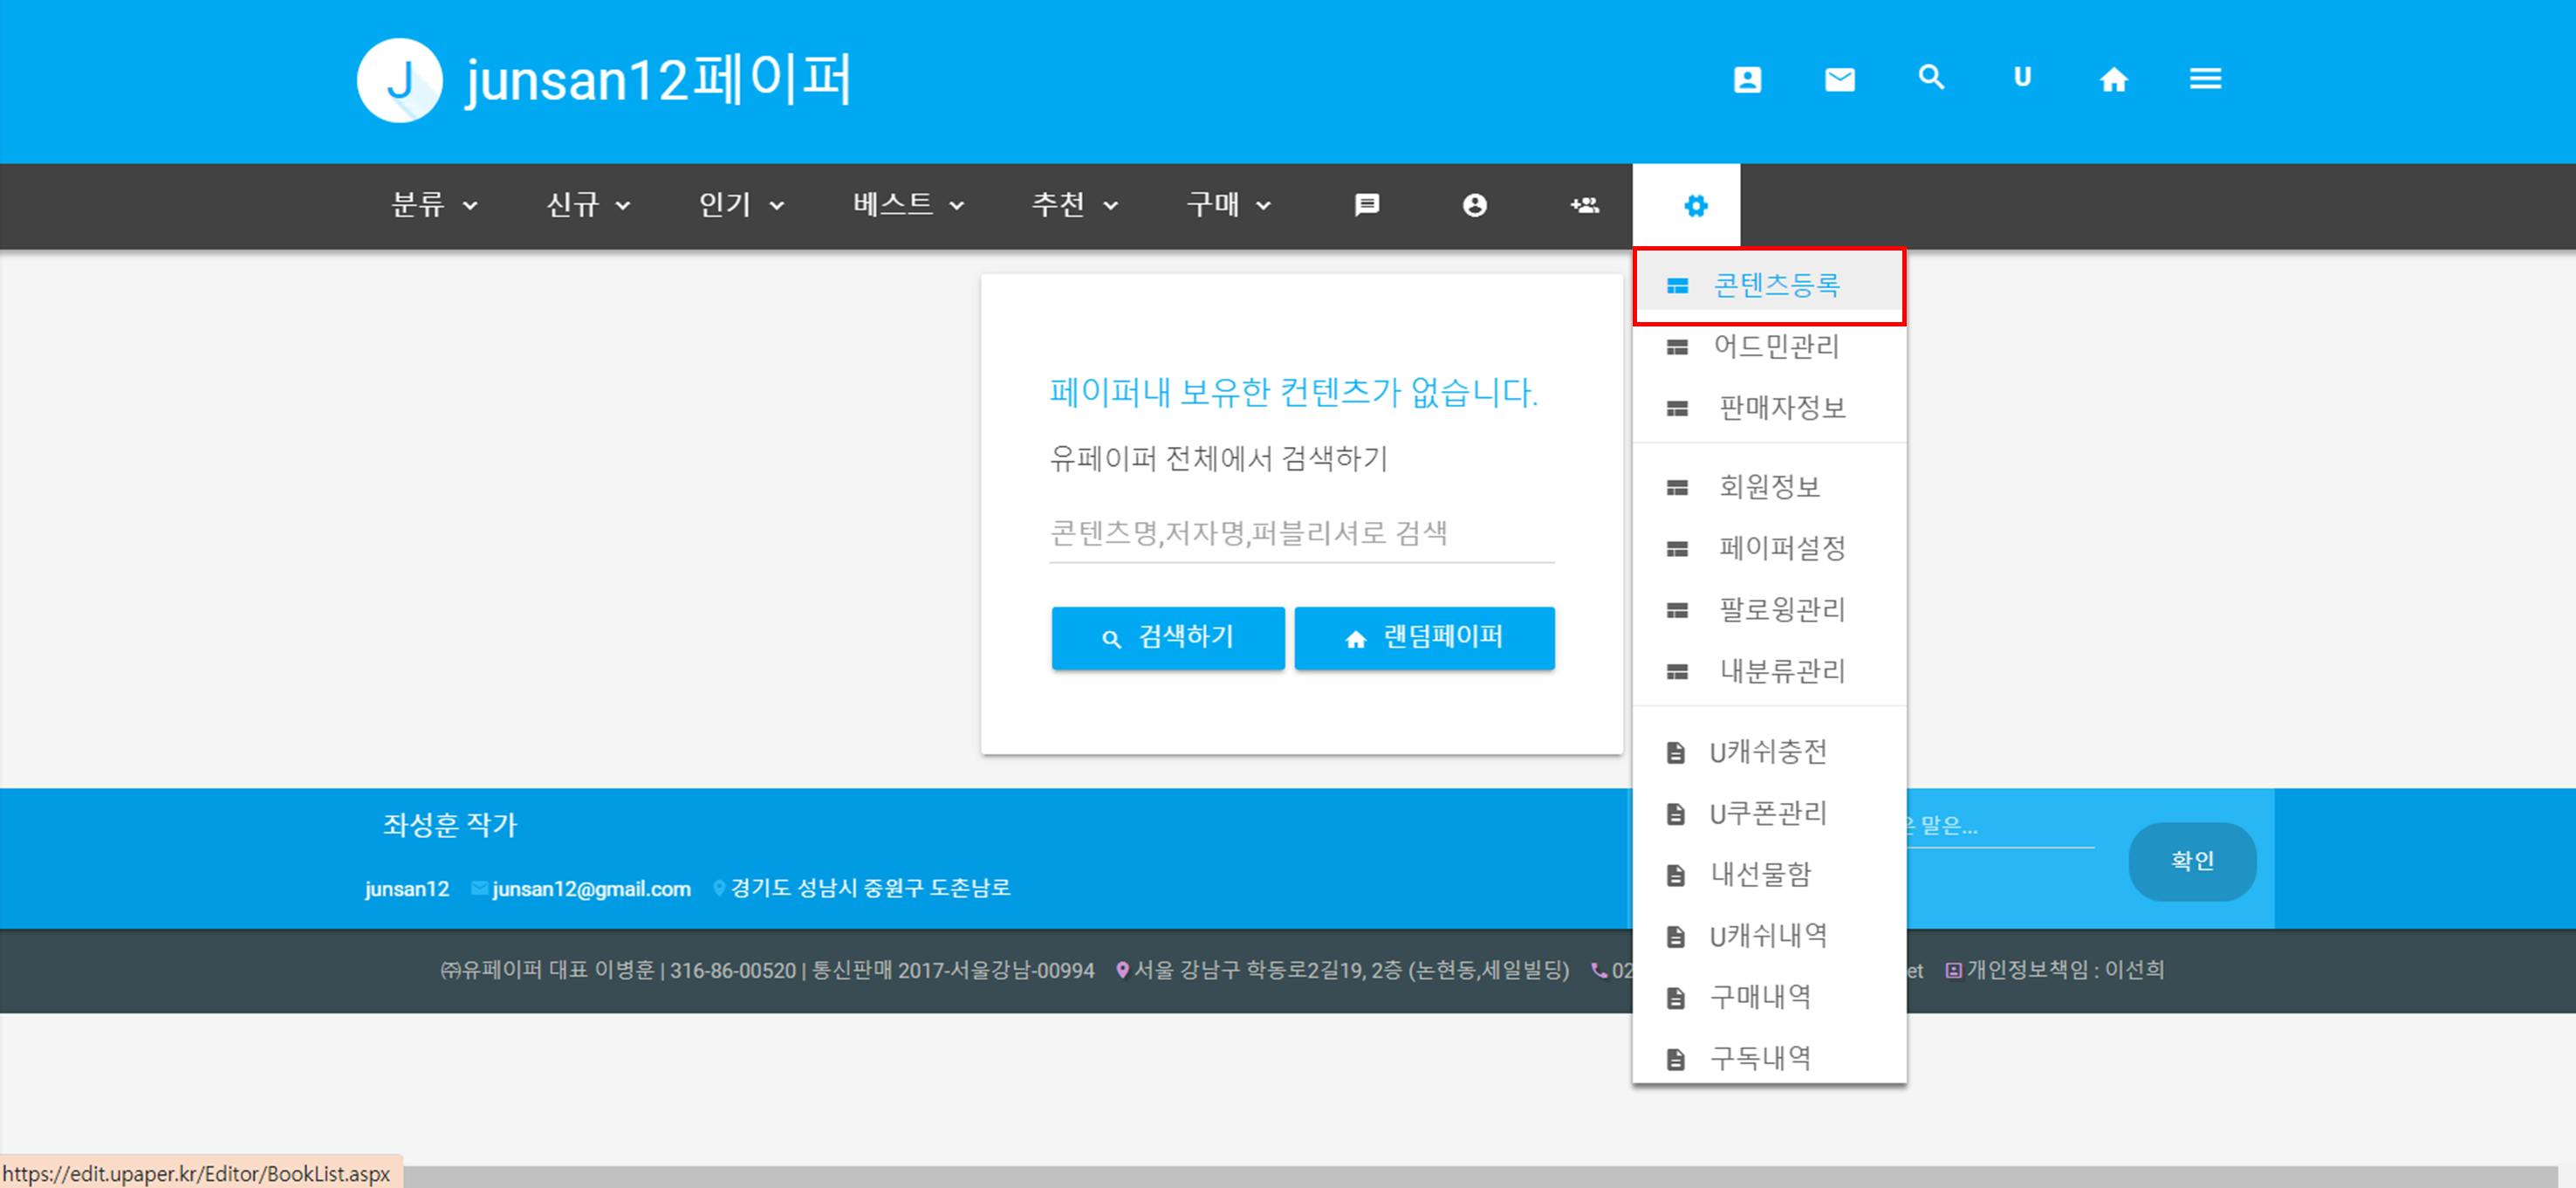The width and height of the screenshot is (2576, 1188).
Task: Click the single person account icon in navbar
Action: pyautogui.click(x=1474, y=205)
